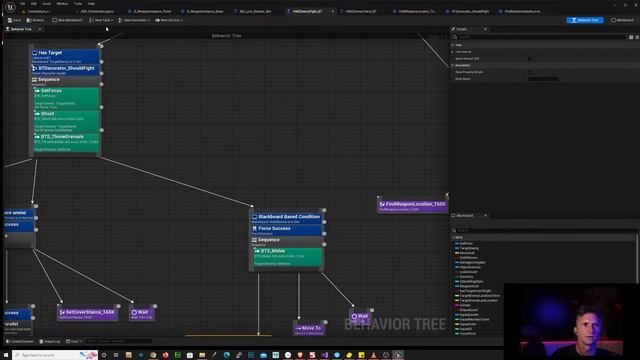Select the Blackboard Based Condition decorator
The image size is (640, 360).
point(287,218)
